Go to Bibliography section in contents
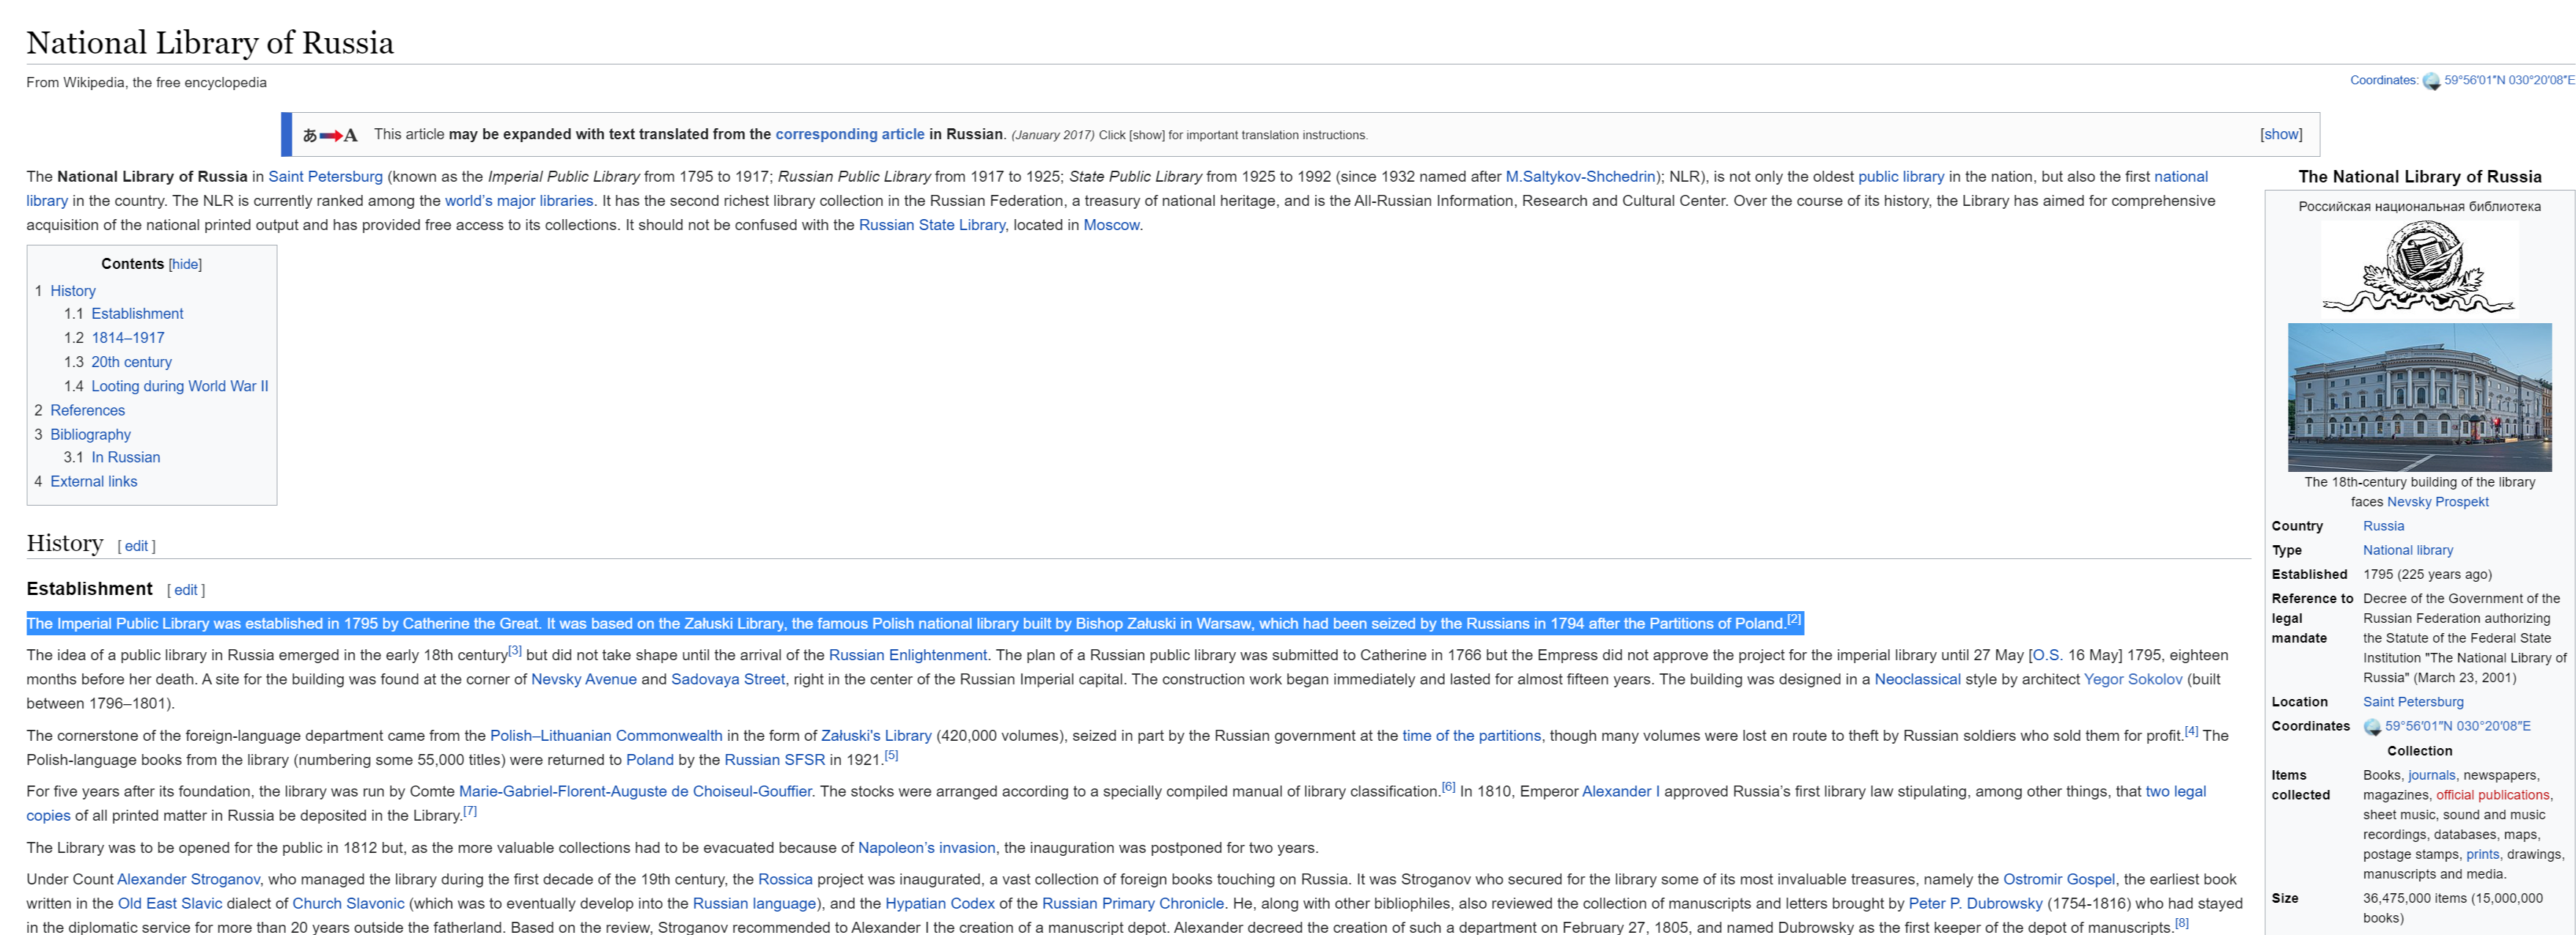The image size is (2576, 935). click(90, 434)
